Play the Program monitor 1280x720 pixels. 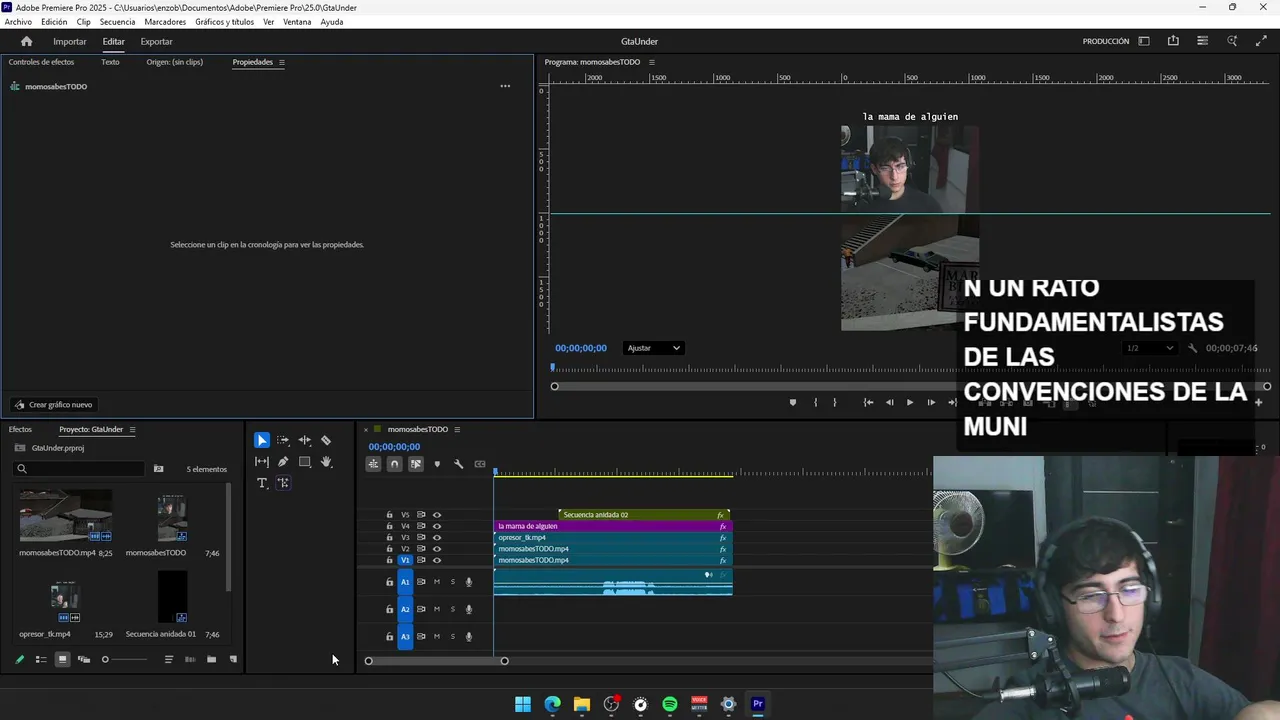pyautogui.click(x=910, y=402)
